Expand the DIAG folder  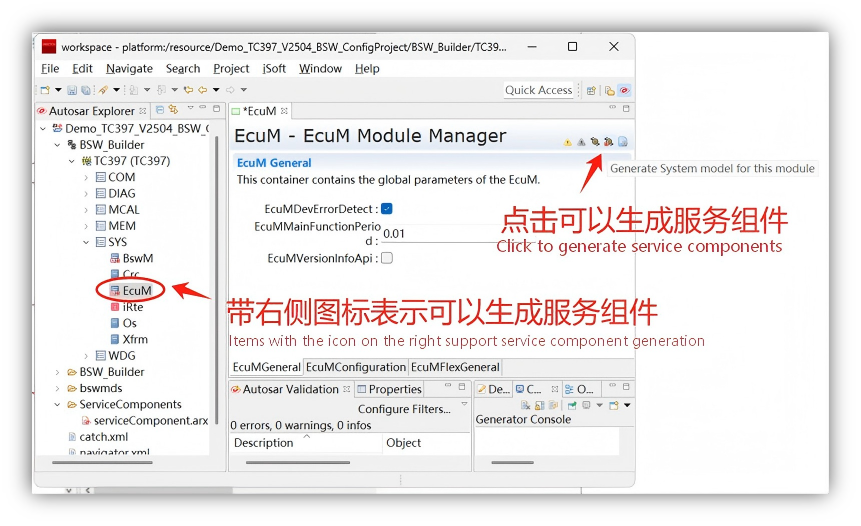[86, 193]
